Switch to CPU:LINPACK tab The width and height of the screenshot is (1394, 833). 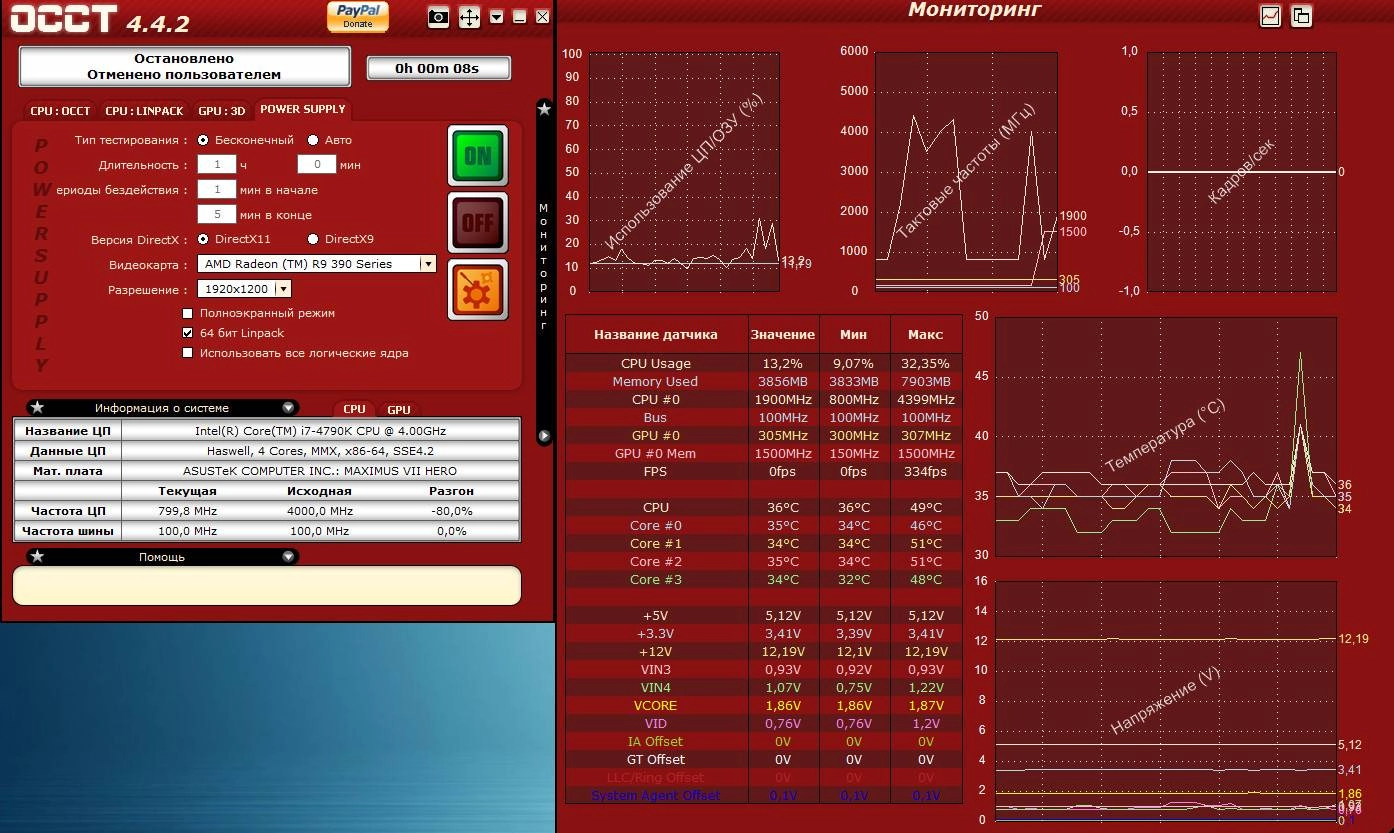tap(145, 111)
